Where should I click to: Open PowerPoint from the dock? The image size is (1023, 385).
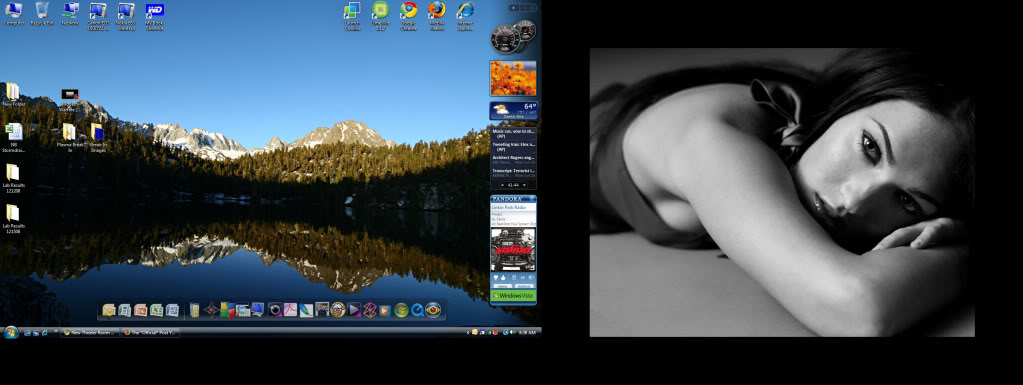(140, 310)
